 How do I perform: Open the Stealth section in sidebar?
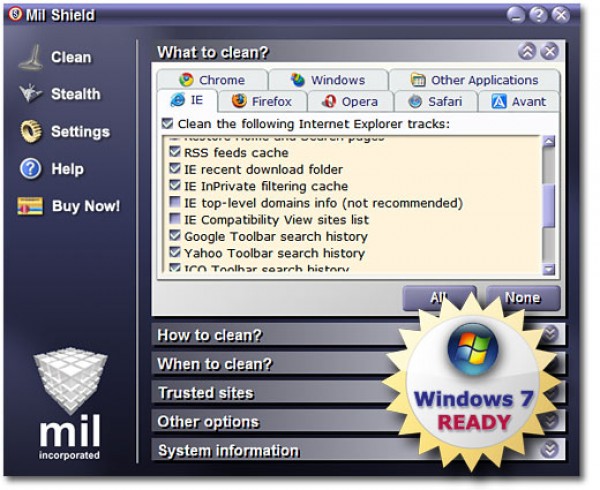[x=76, y=94]
